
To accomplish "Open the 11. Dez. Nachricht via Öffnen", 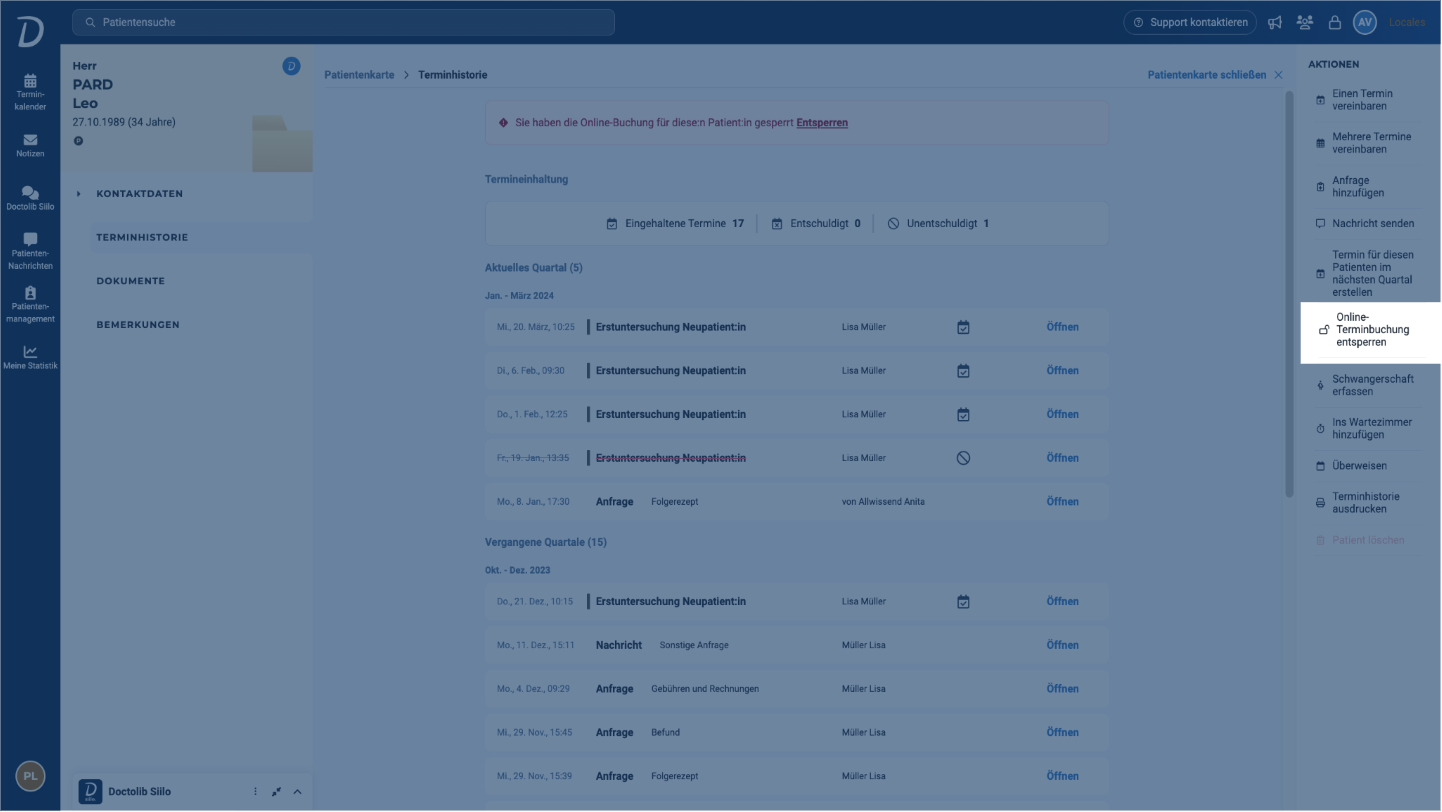I will [x=1062, y=645].
